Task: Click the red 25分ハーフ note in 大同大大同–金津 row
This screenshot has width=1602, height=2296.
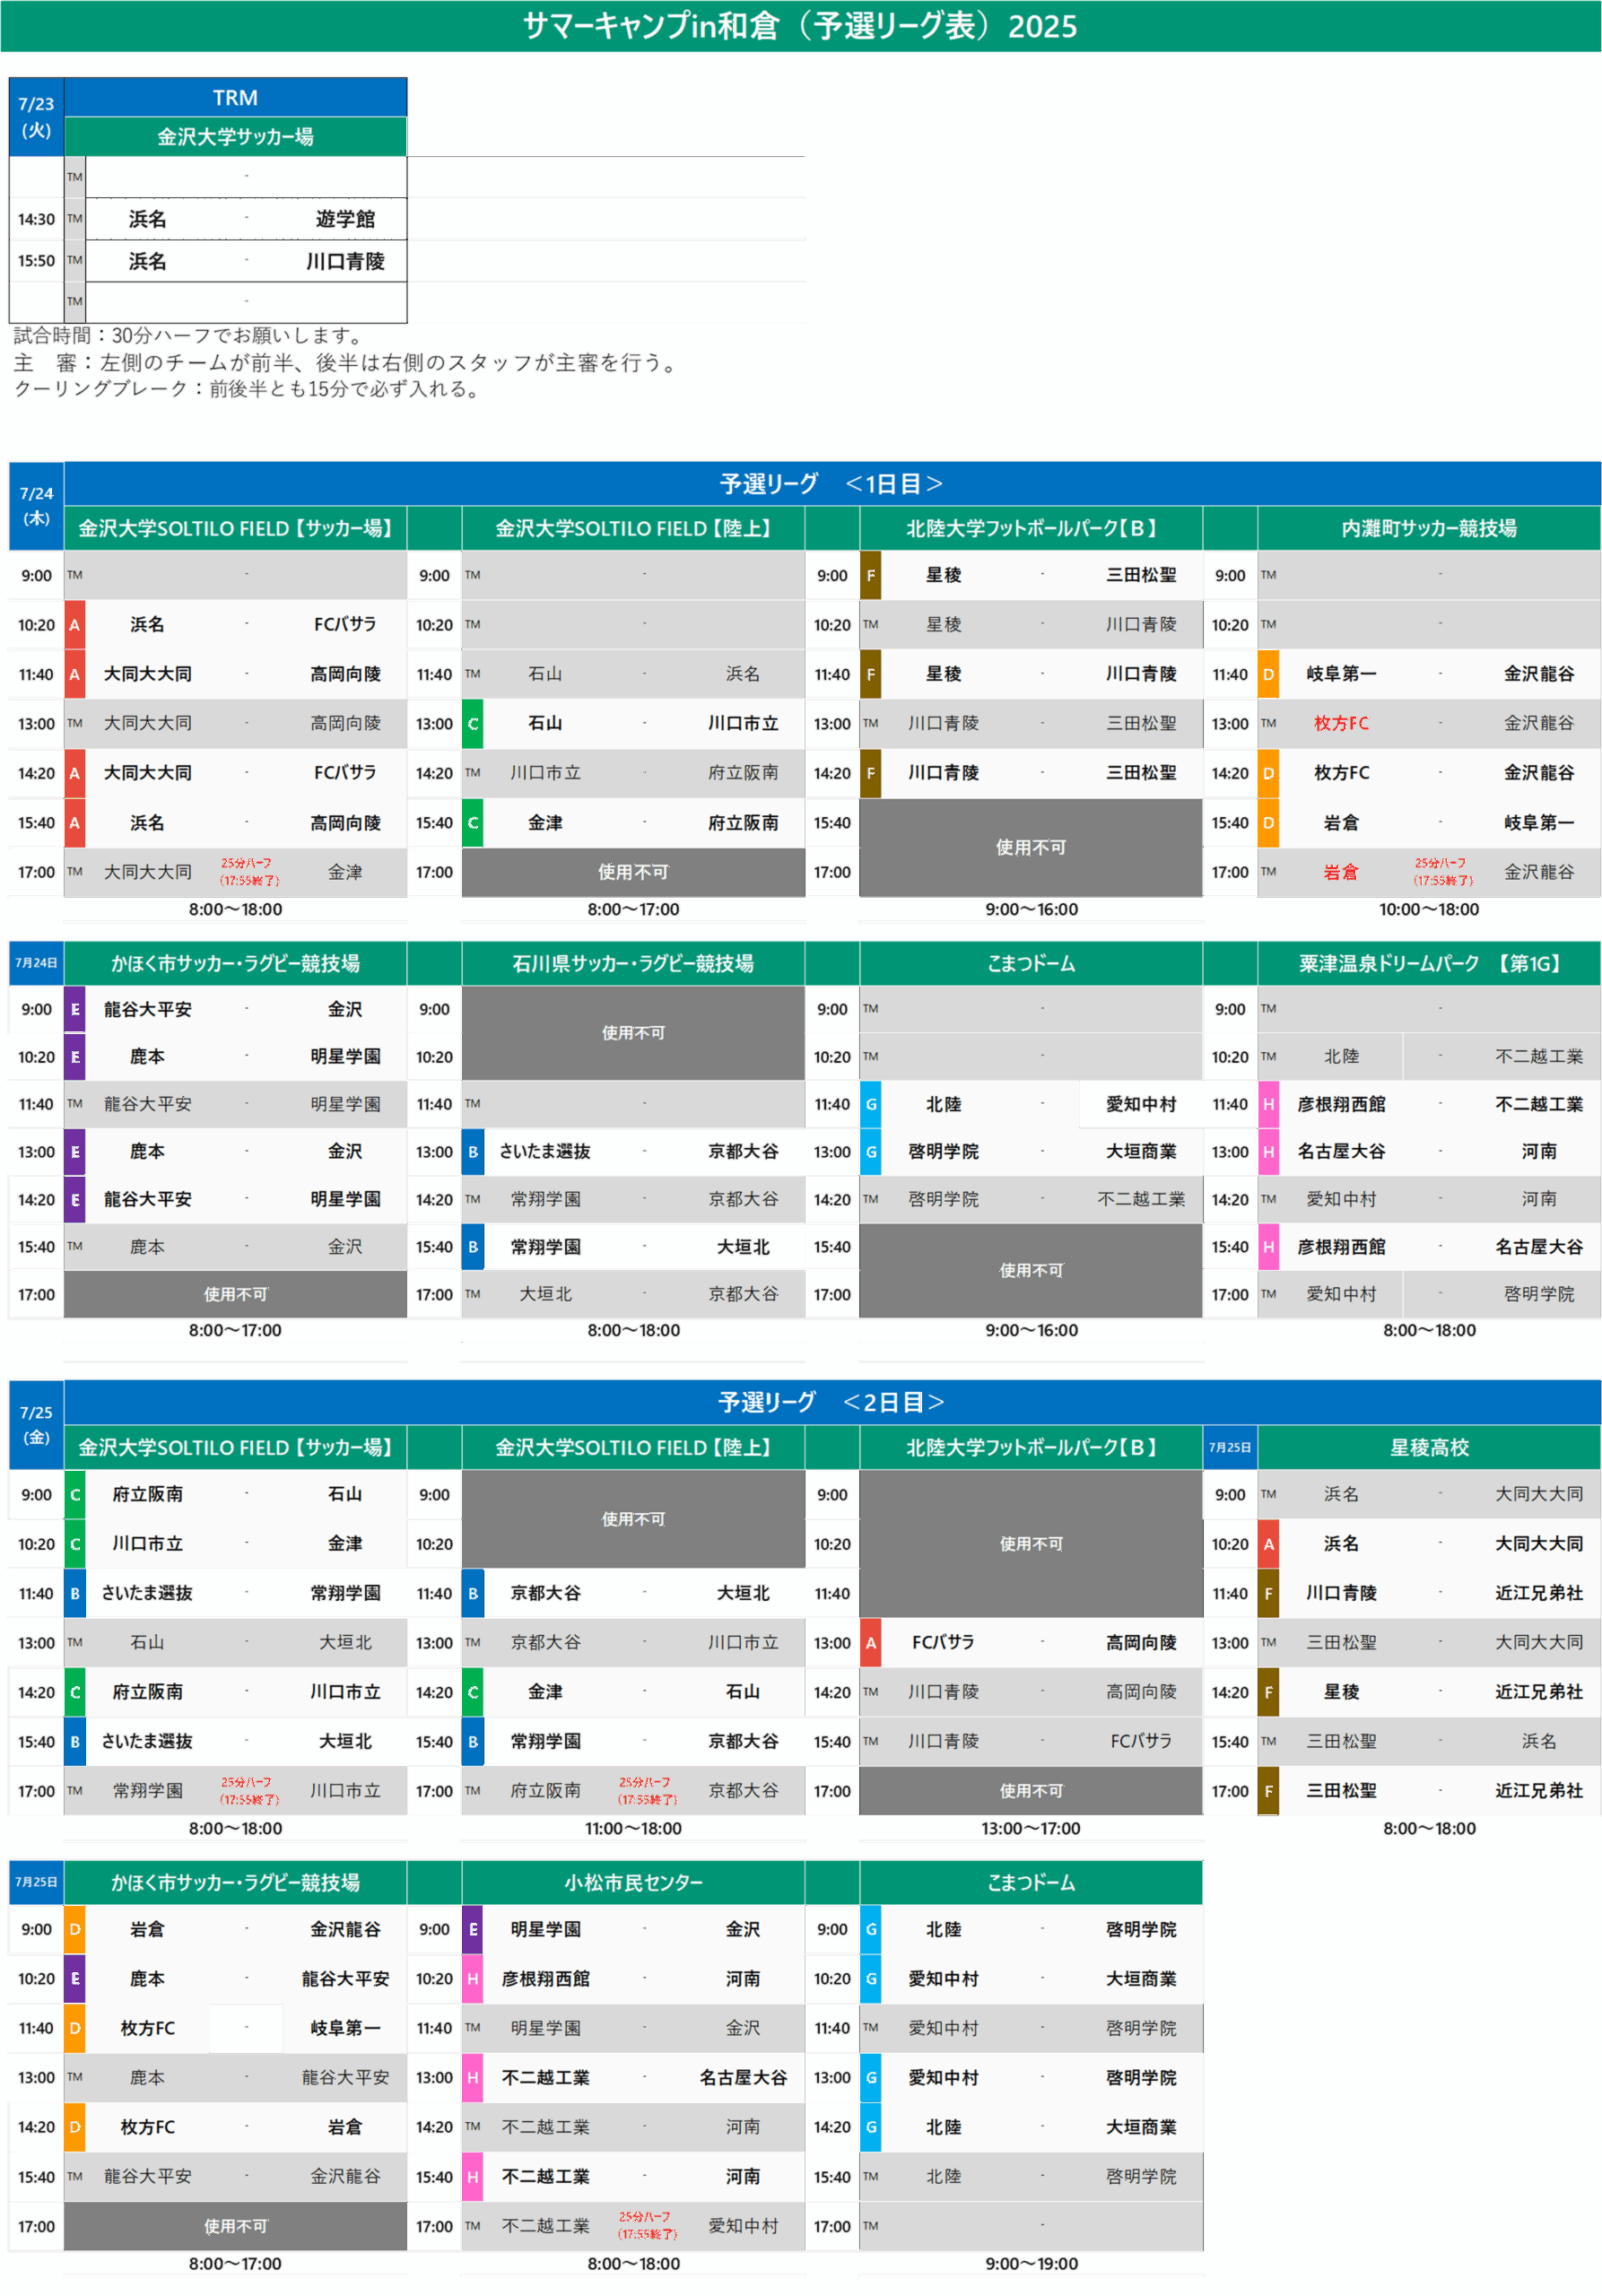Action: coord(249,872)
